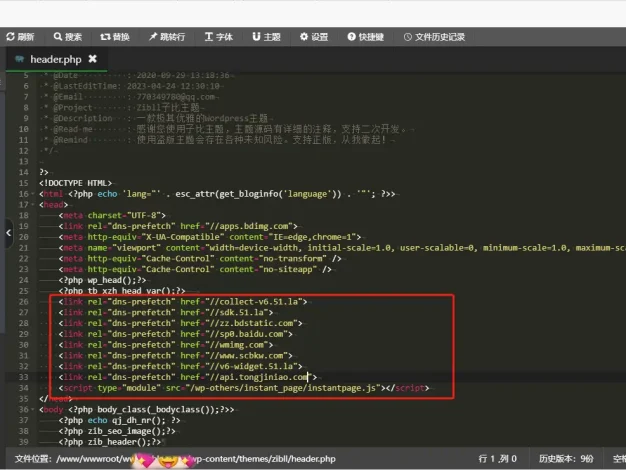The image size is (626, 470).
Task: Click the zib_seo_image() line
Action: click(117, 431)
